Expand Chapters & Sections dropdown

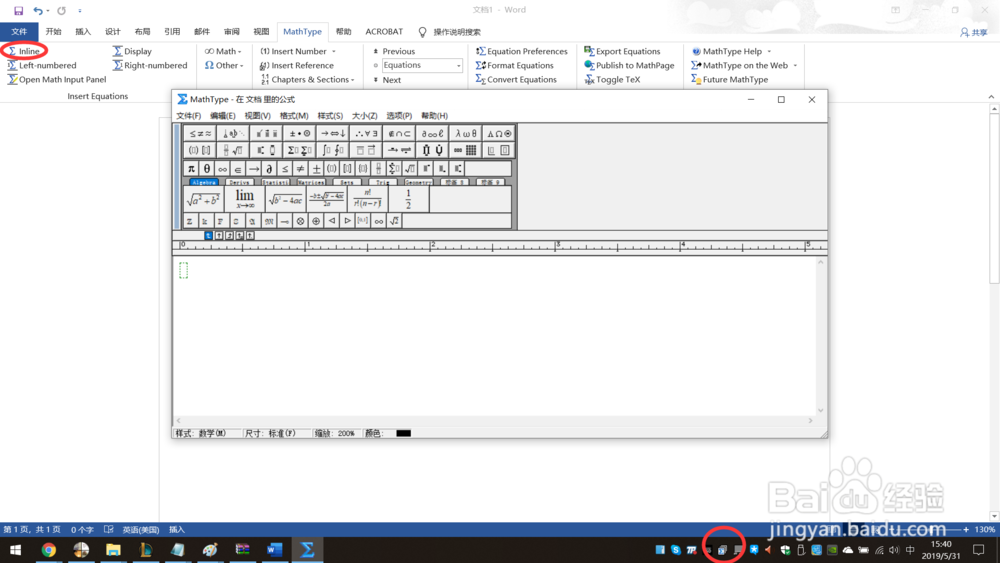(307, 79)
